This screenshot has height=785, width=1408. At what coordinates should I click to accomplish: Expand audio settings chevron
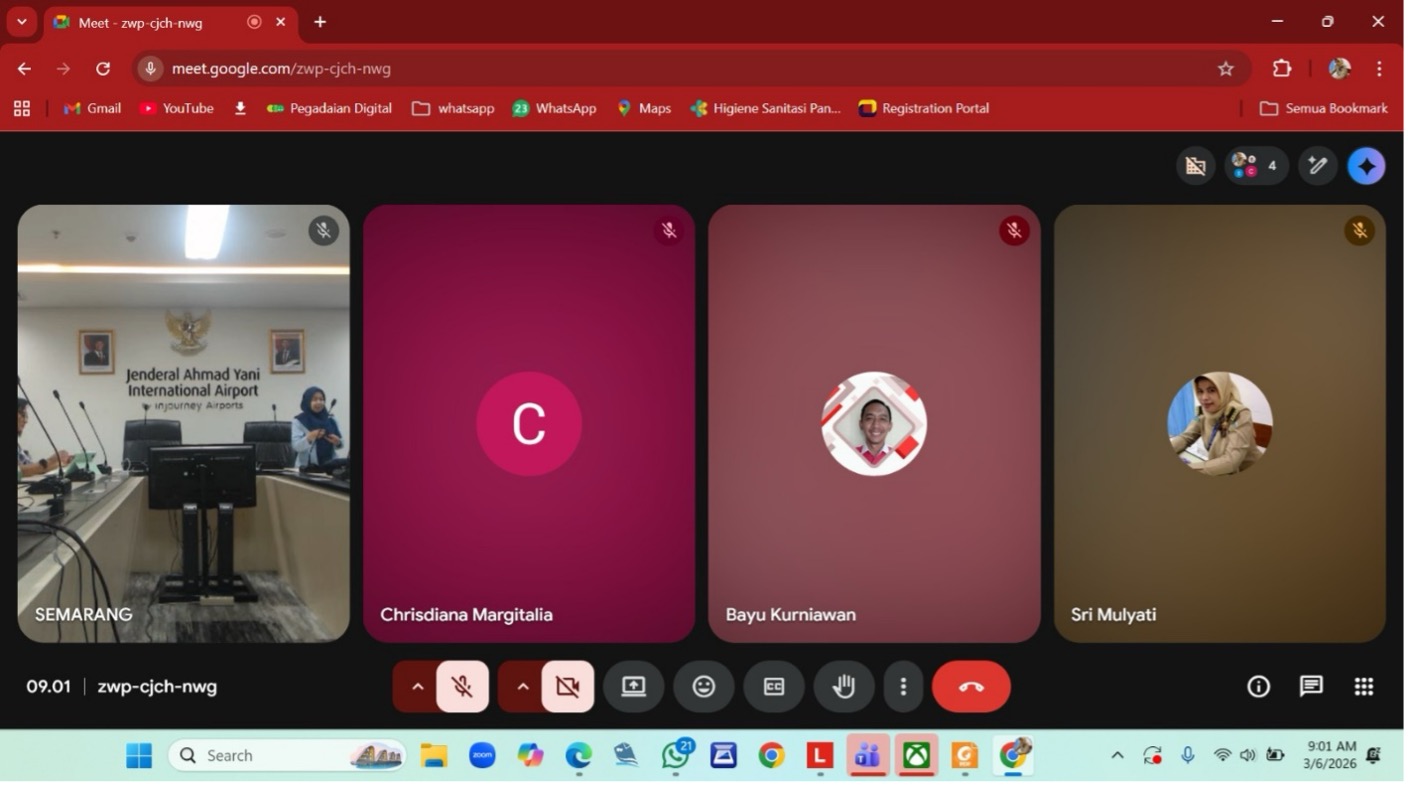(418, 687)
